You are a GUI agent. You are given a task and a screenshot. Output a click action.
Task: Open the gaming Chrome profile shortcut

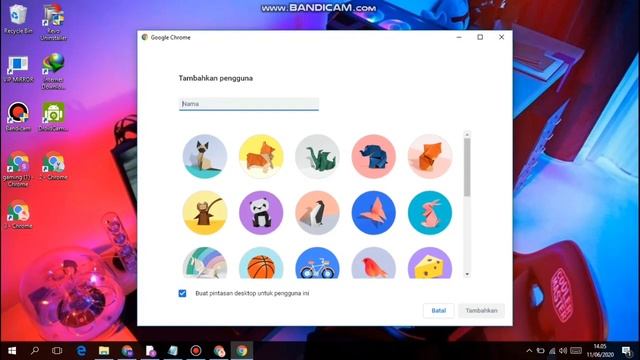pyautogui.click(x=18, y=169)
